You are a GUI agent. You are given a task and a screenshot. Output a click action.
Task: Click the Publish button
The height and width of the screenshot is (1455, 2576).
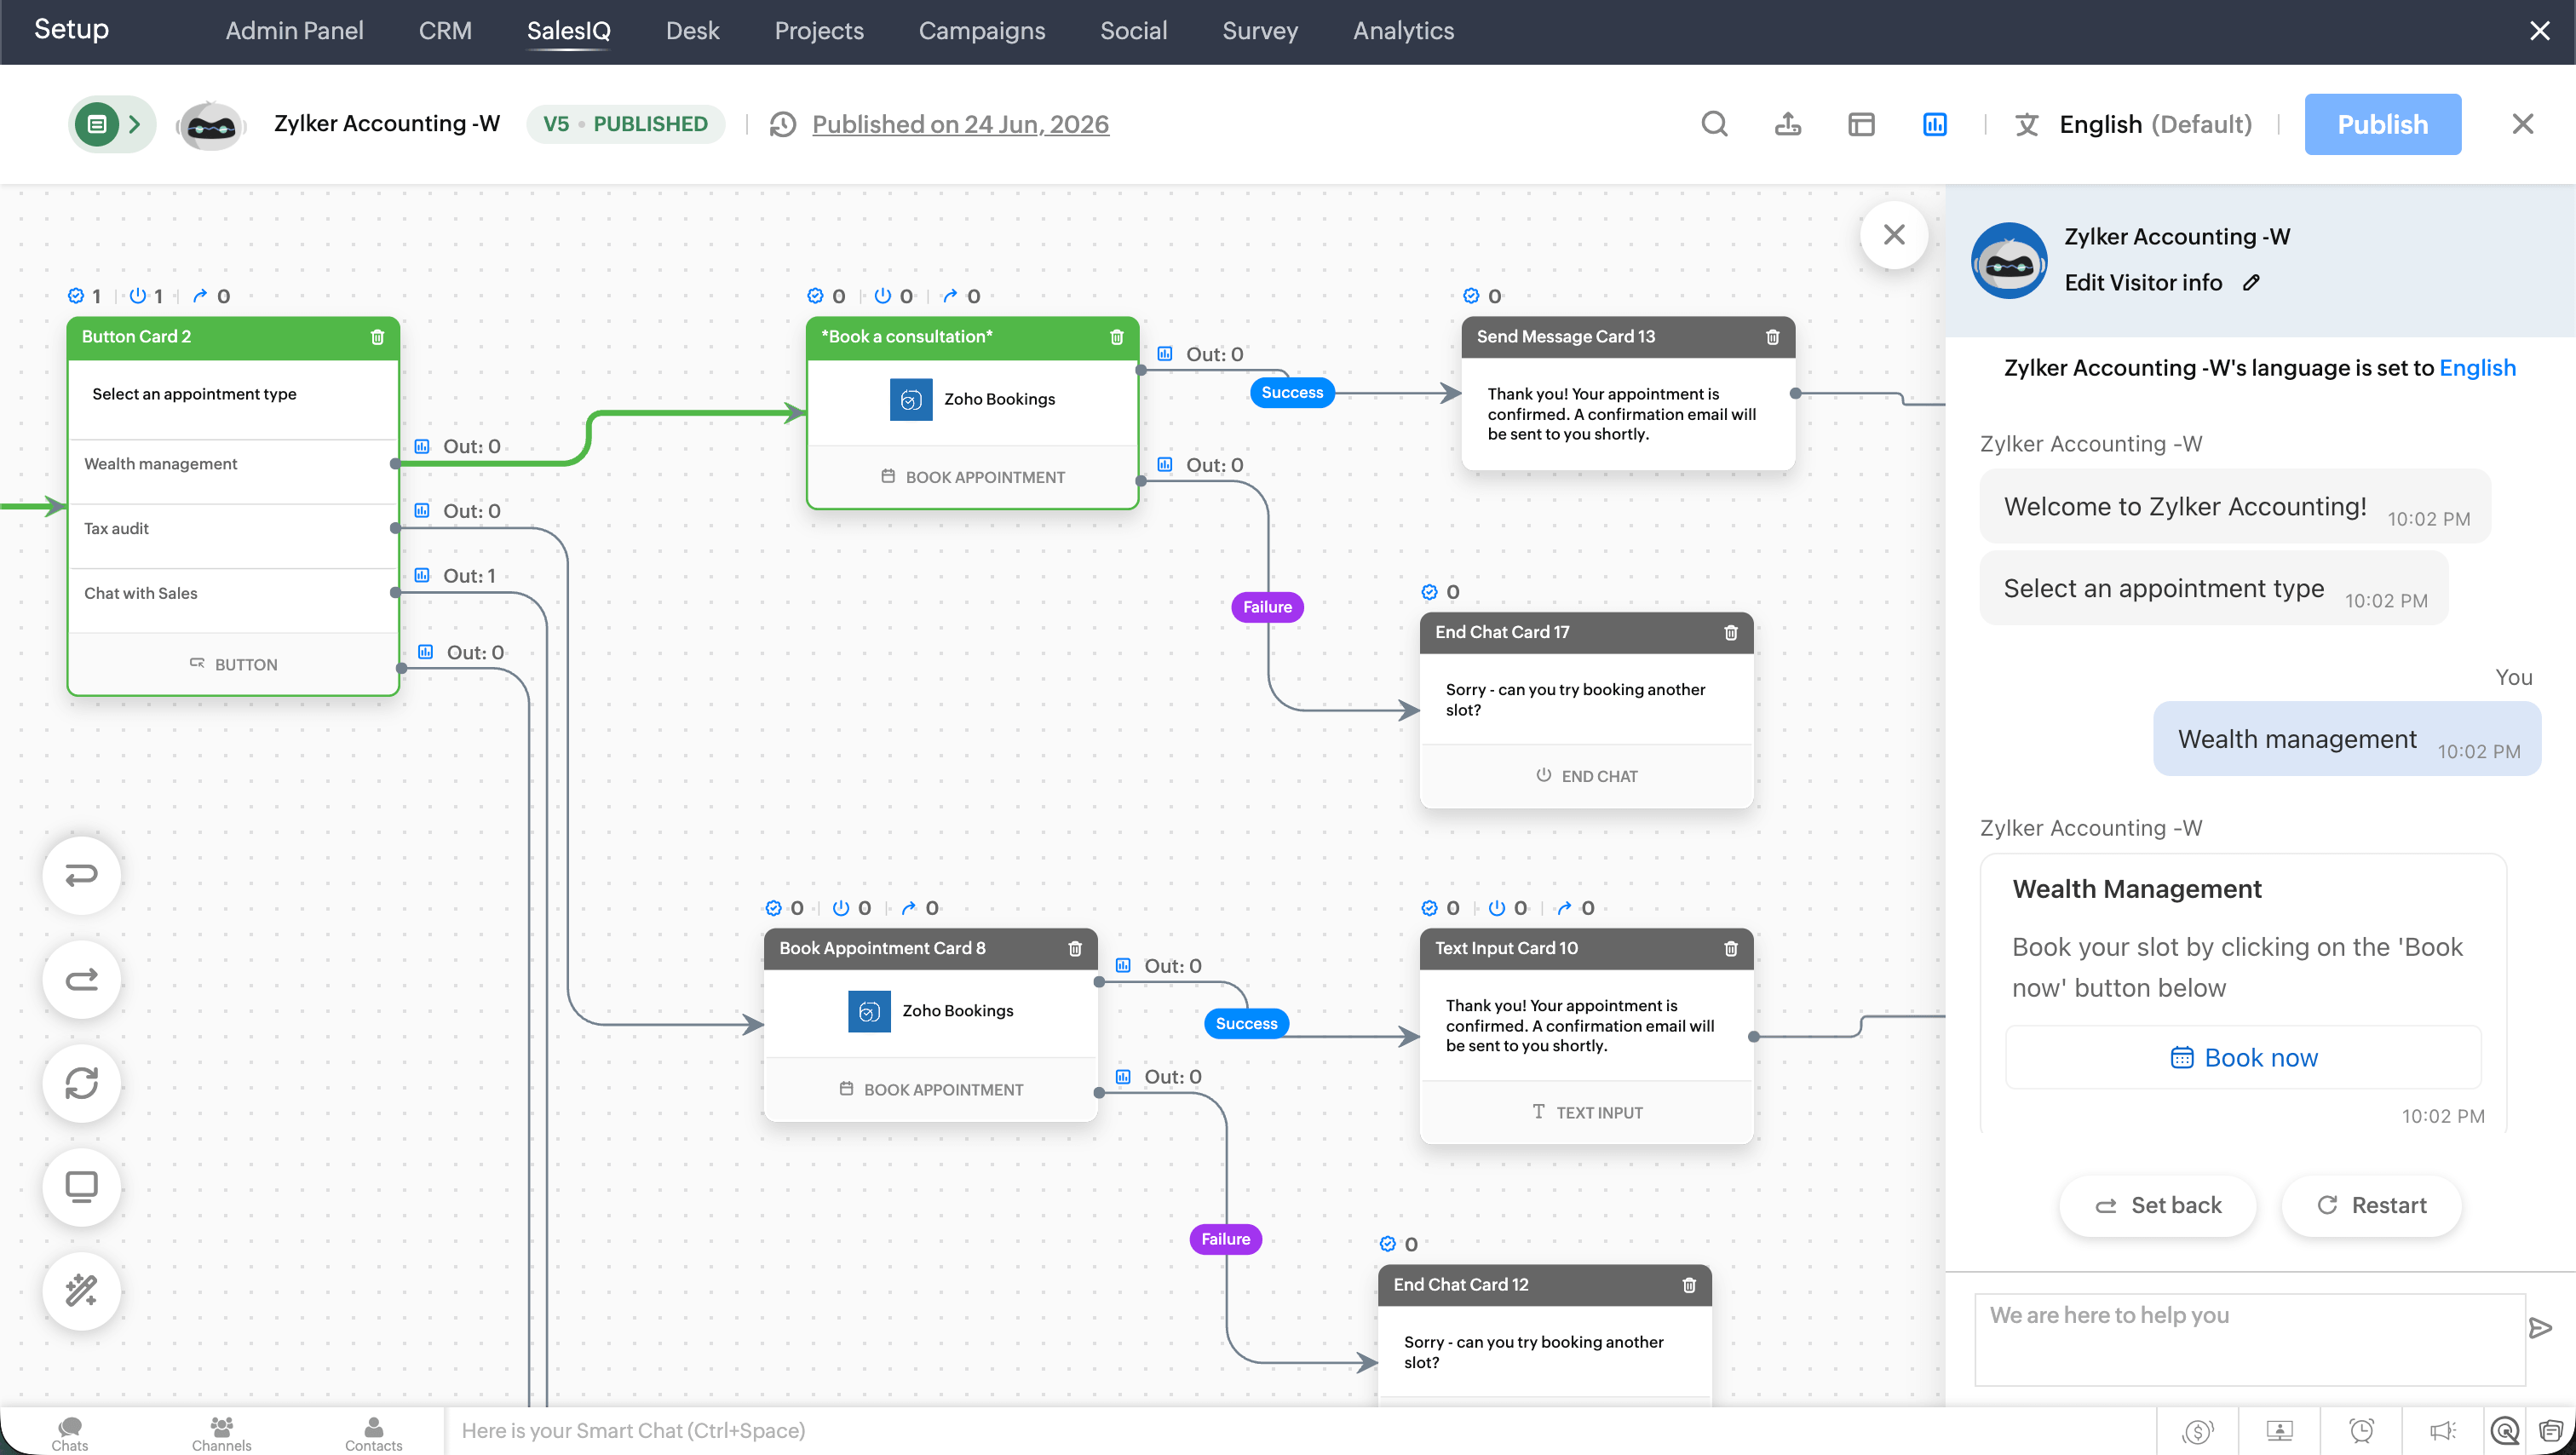(2382, 124)
